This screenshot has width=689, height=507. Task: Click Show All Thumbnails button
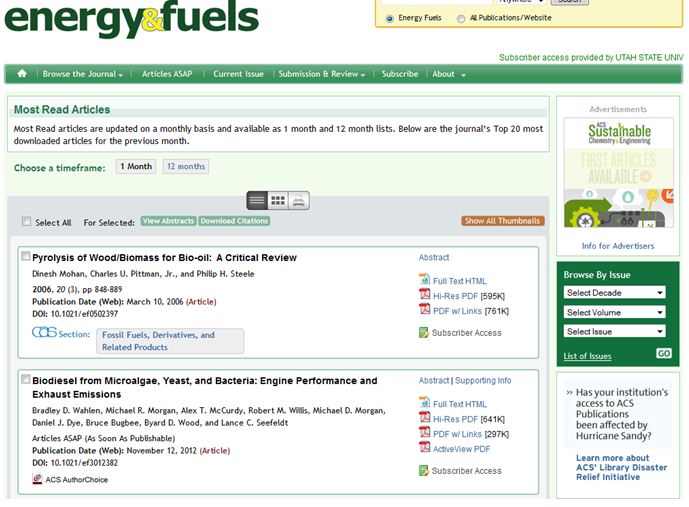pyautogui.click(x=503, y=221)
